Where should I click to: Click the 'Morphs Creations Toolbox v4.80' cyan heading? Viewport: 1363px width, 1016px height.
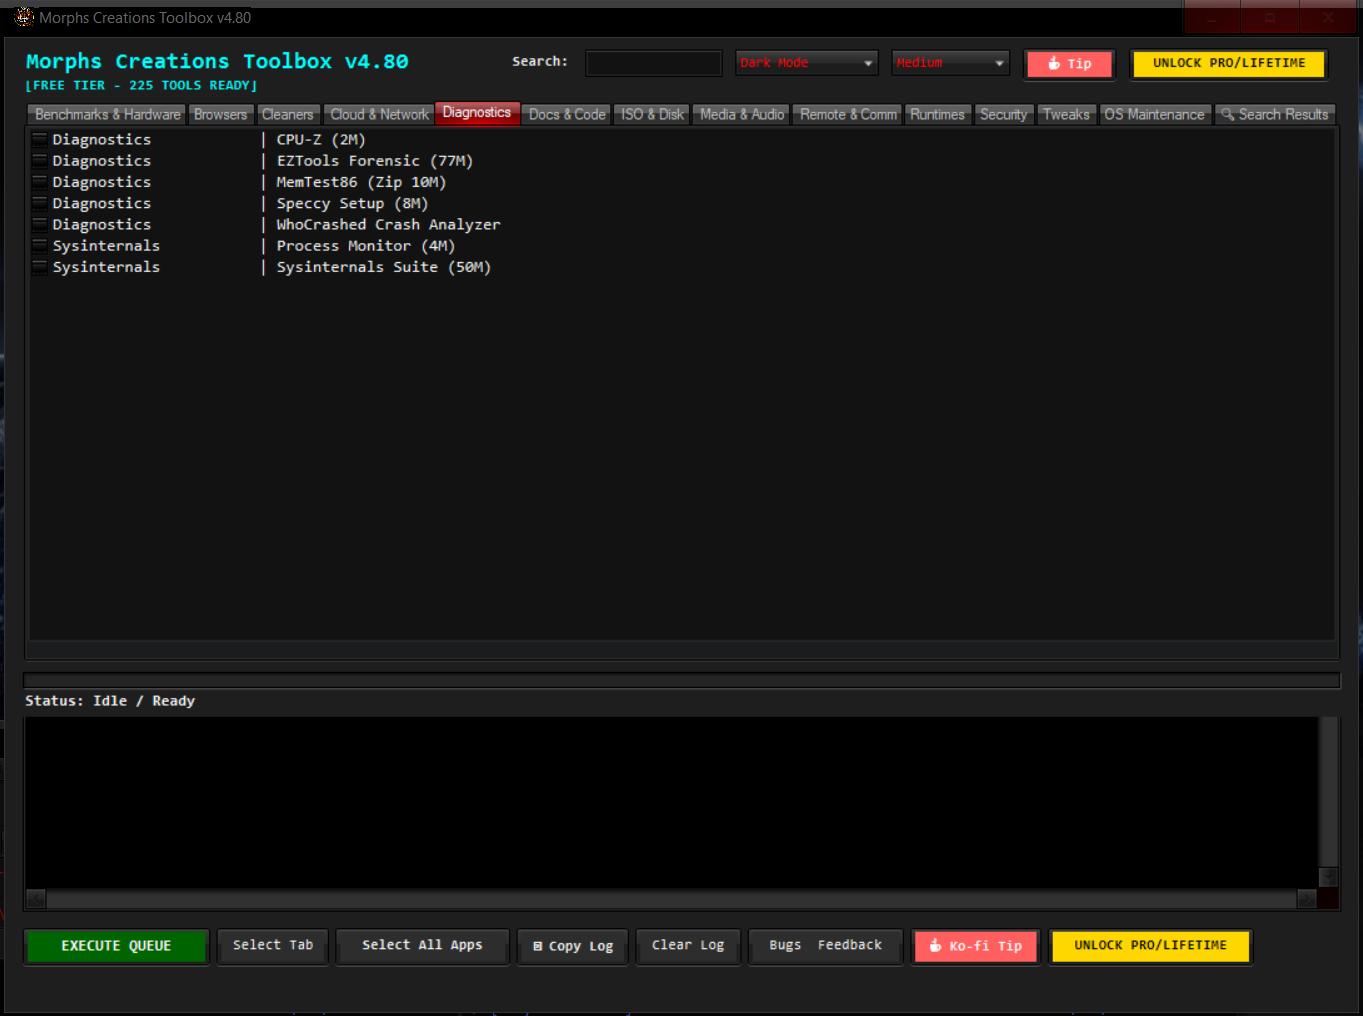tap(217, 61)
